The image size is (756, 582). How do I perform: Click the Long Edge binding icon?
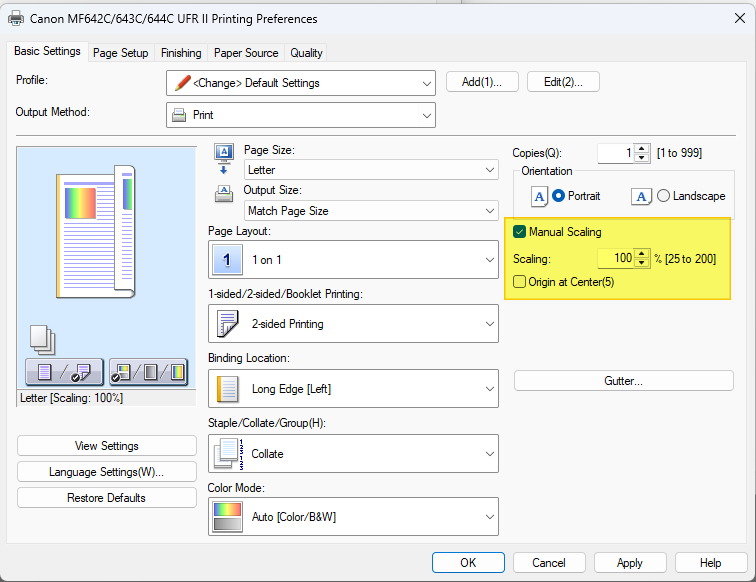[x=228, y=389]
